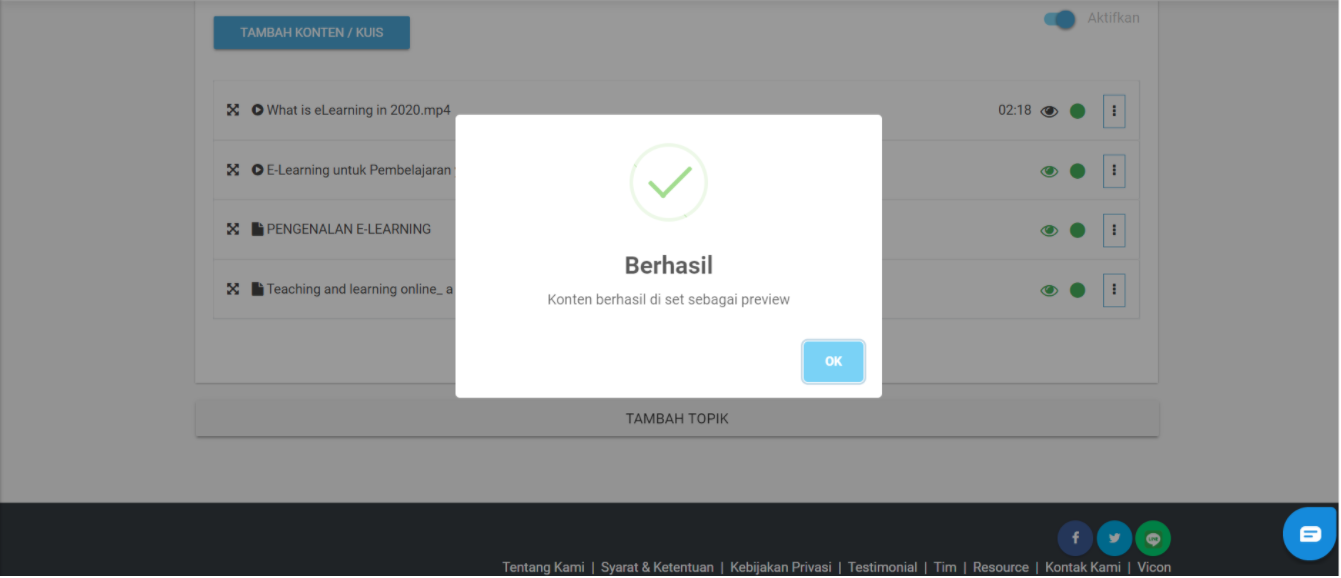Open three-dot menu for What is eLearning video
The height and width of the screenshot is (578, 1341).
pos(1114,111)
